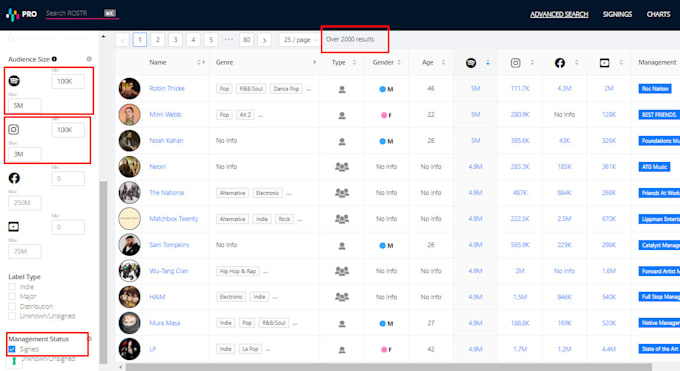The width and height of the screenshot is (680, 371).
Task: Click the Dance Pop genre tag
Action: pos(286,89)
